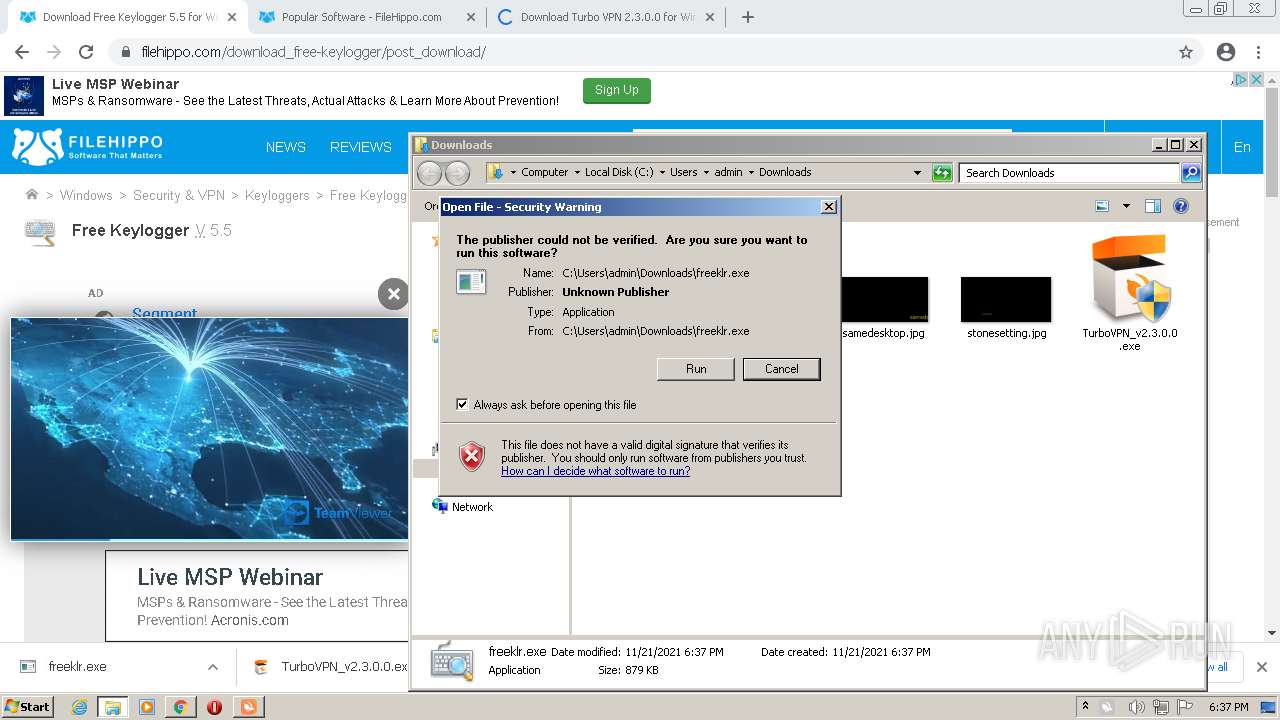Open the NEWS menu on FileHippo
Screen dimensions: 1280x720
click(285, 147)
